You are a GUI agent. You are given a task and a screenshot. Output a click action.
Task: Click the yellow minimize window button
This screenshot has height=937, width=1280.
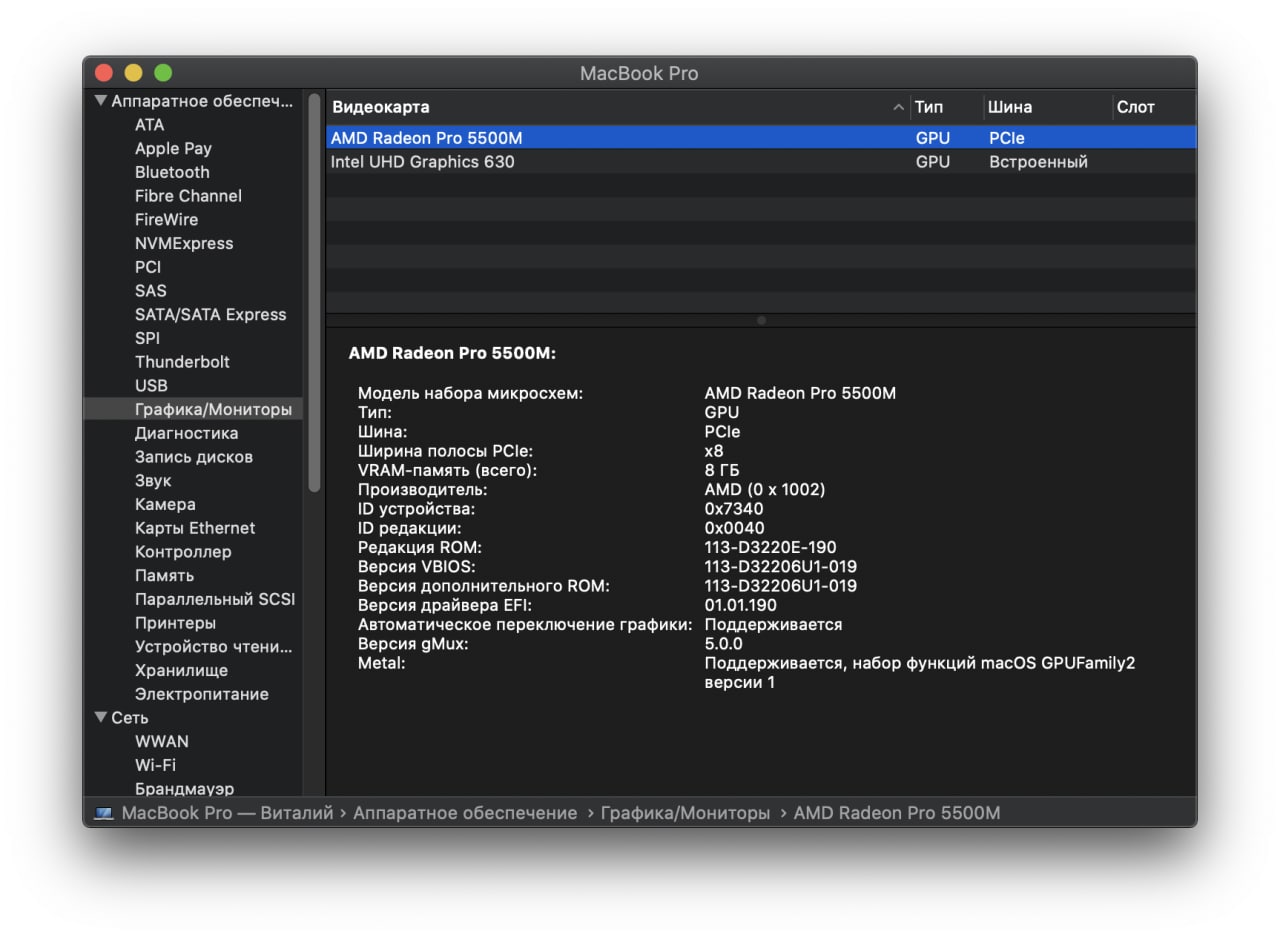point(133,73)
